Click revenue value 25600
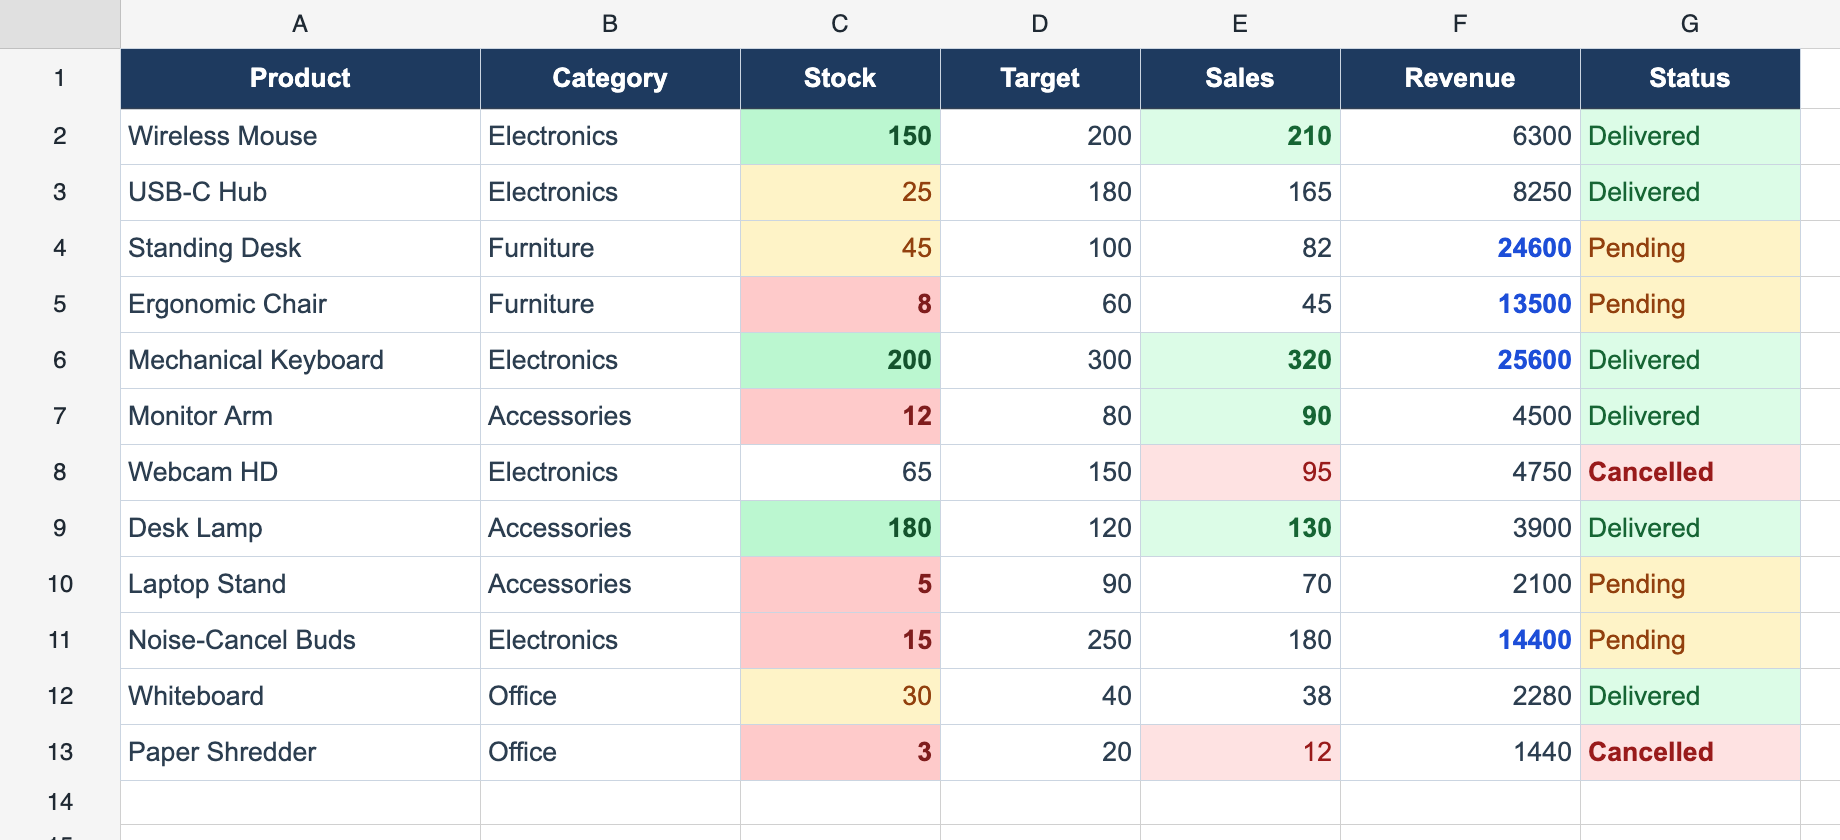This screenshot has width=1840, height=840. point(1460,360)
